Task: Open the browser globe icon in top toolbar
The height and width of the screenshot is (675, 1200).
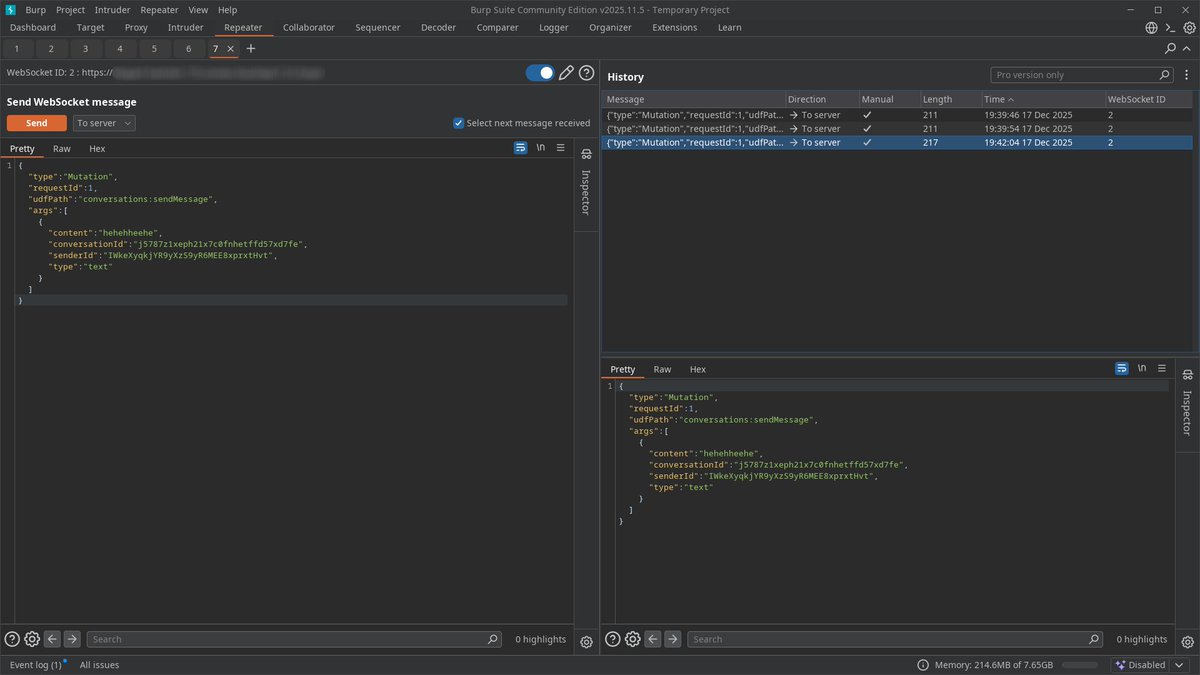Action: (x=1152, y=28)
